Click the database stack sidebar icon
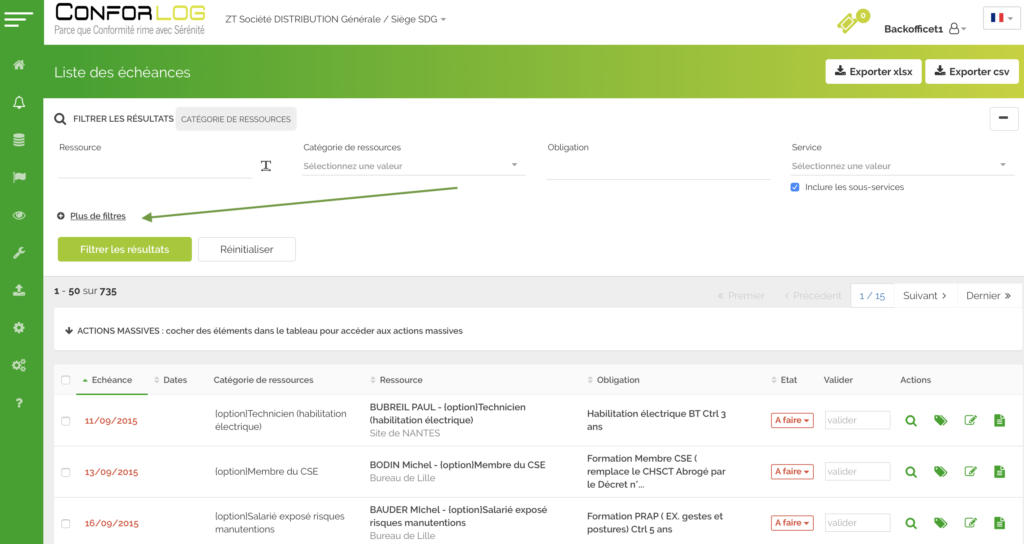 click(x=19, y=140)
